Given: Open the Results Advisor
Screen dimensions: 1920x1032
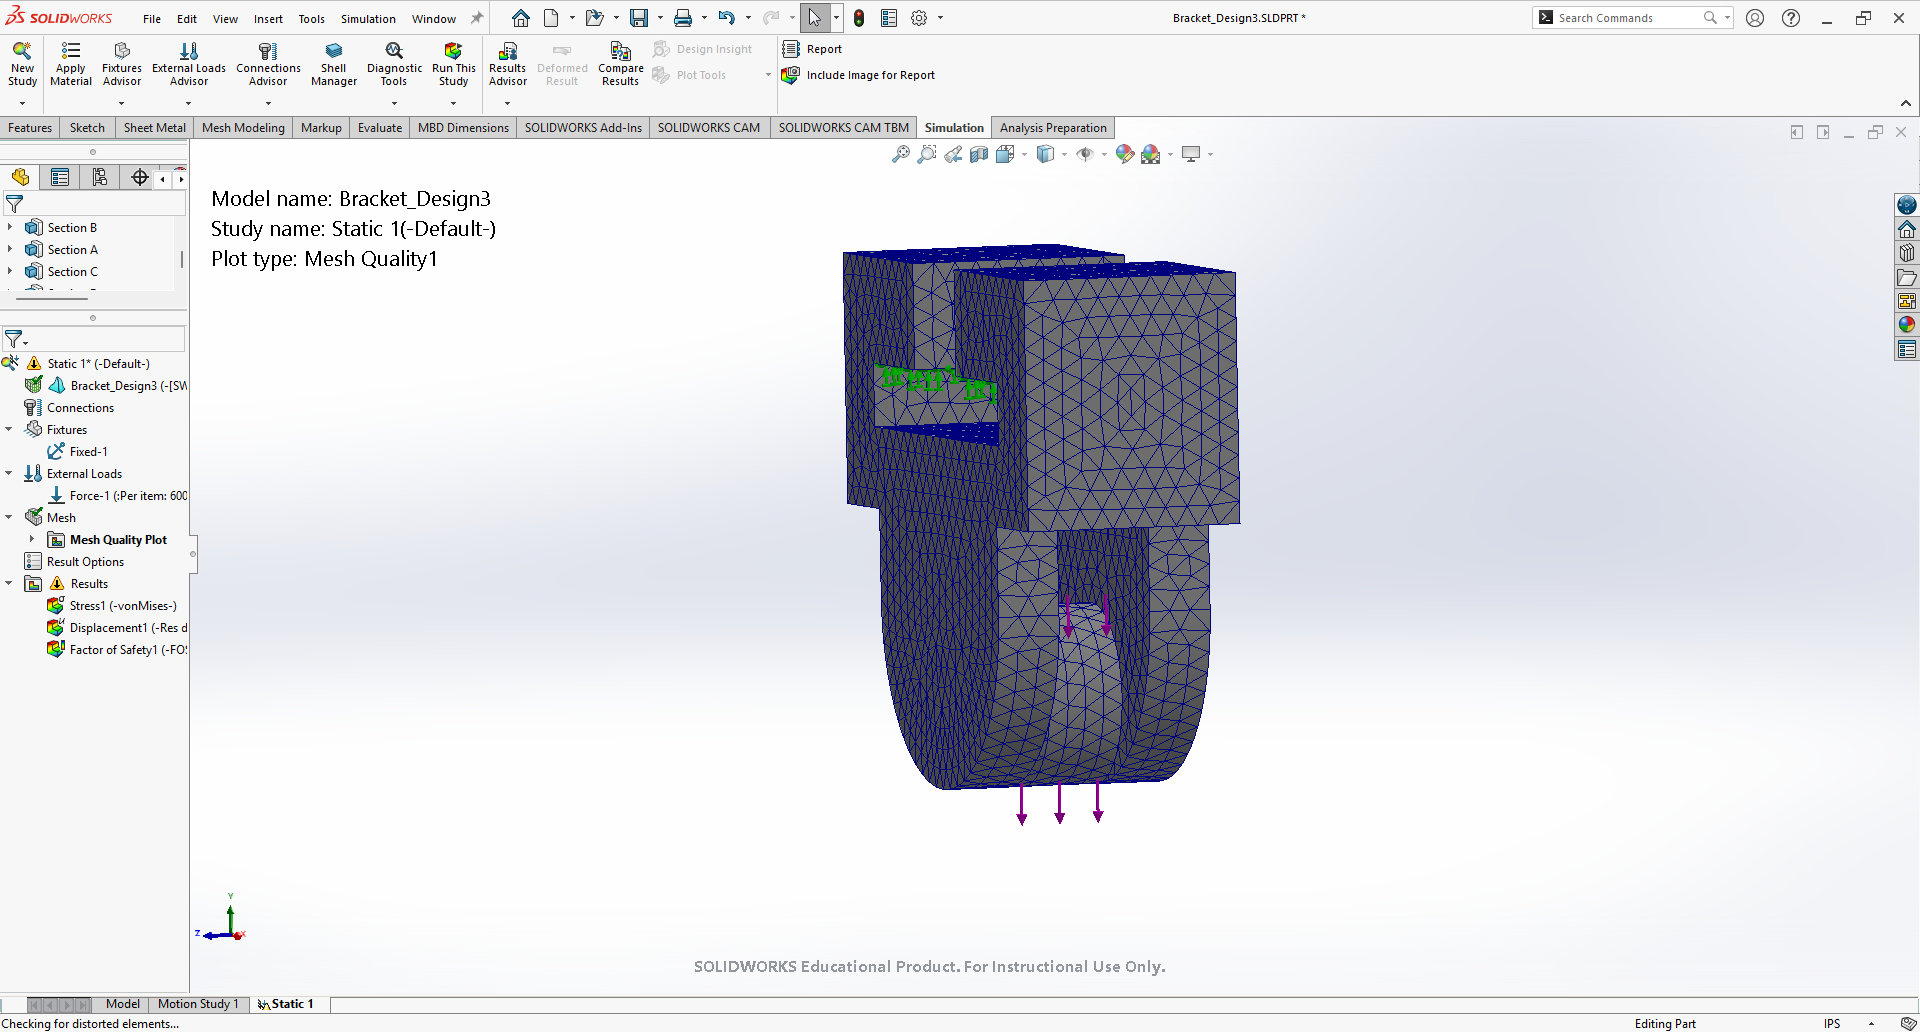Looking at the screenshot, I should (507, 64).
